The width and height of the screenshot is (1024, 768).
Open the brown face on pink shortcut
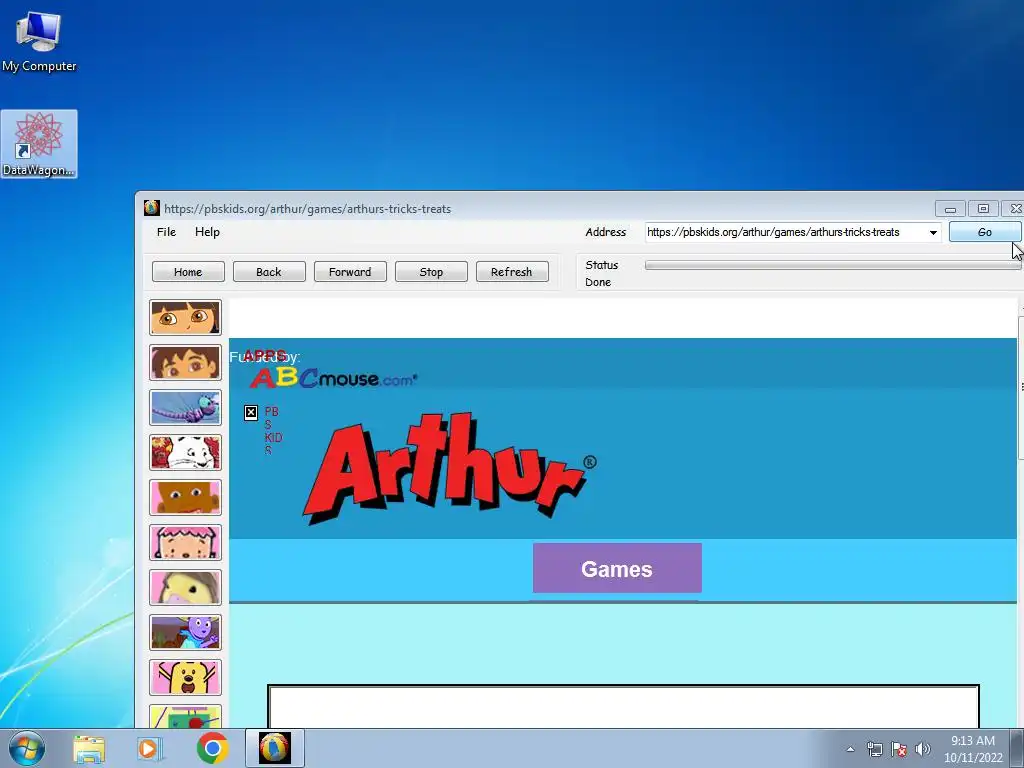click(x=185, y=498)
